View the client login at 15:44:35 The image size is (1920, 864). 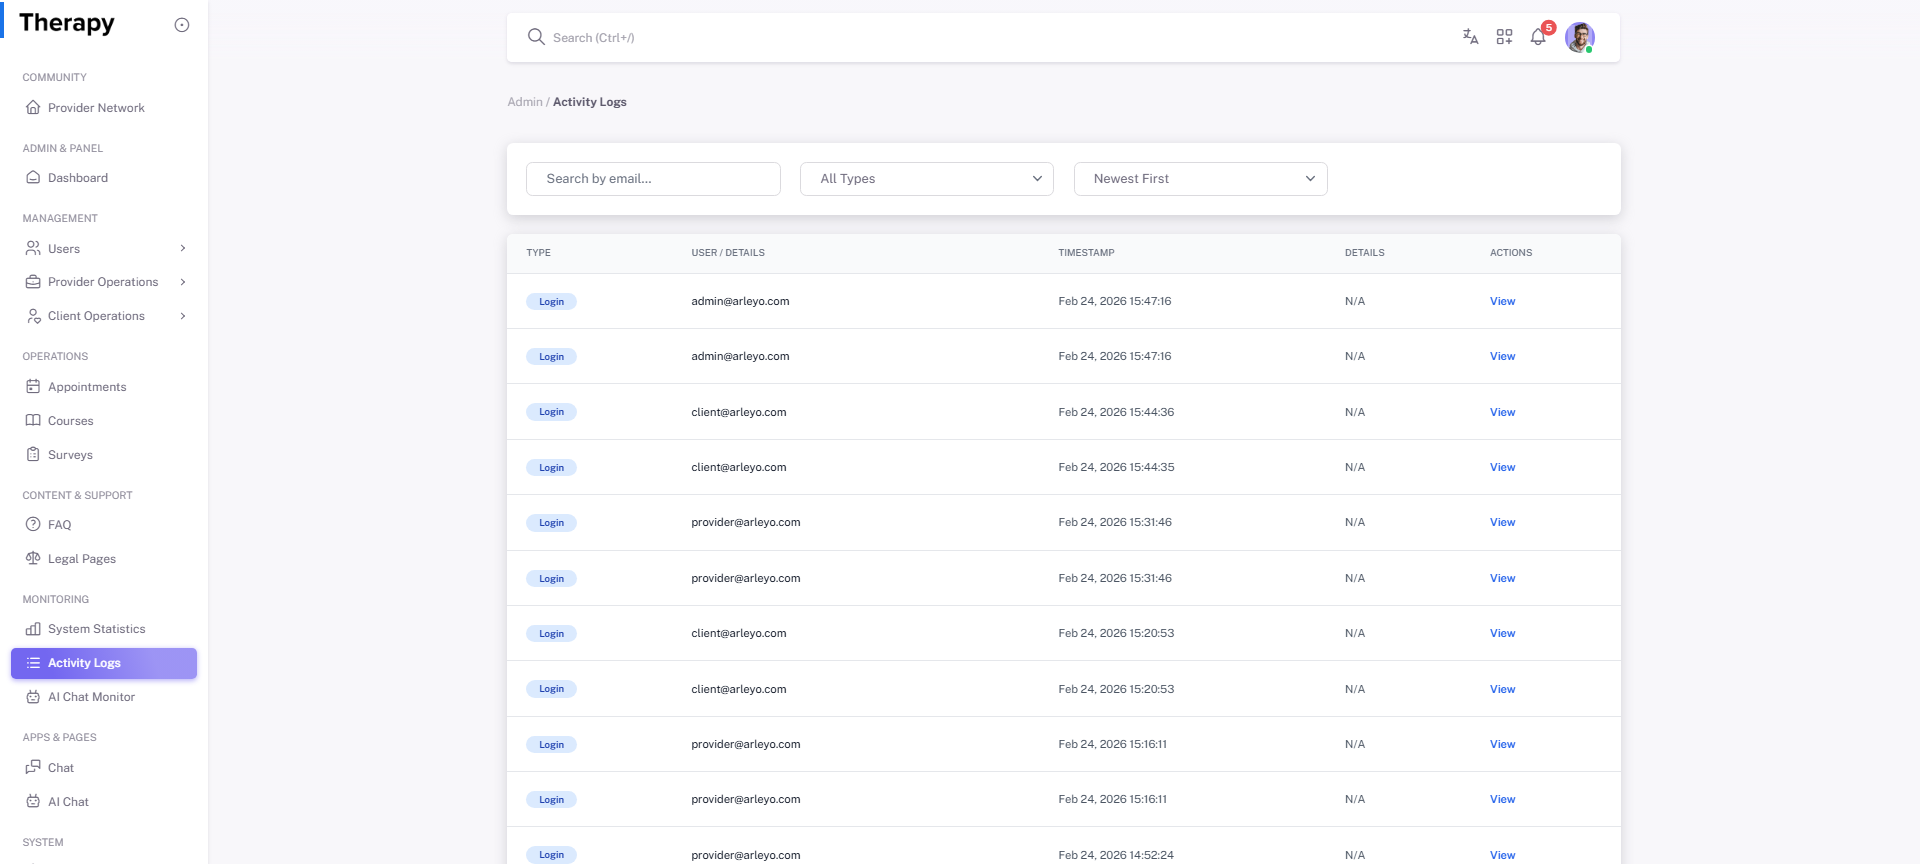coord(1502,467)
